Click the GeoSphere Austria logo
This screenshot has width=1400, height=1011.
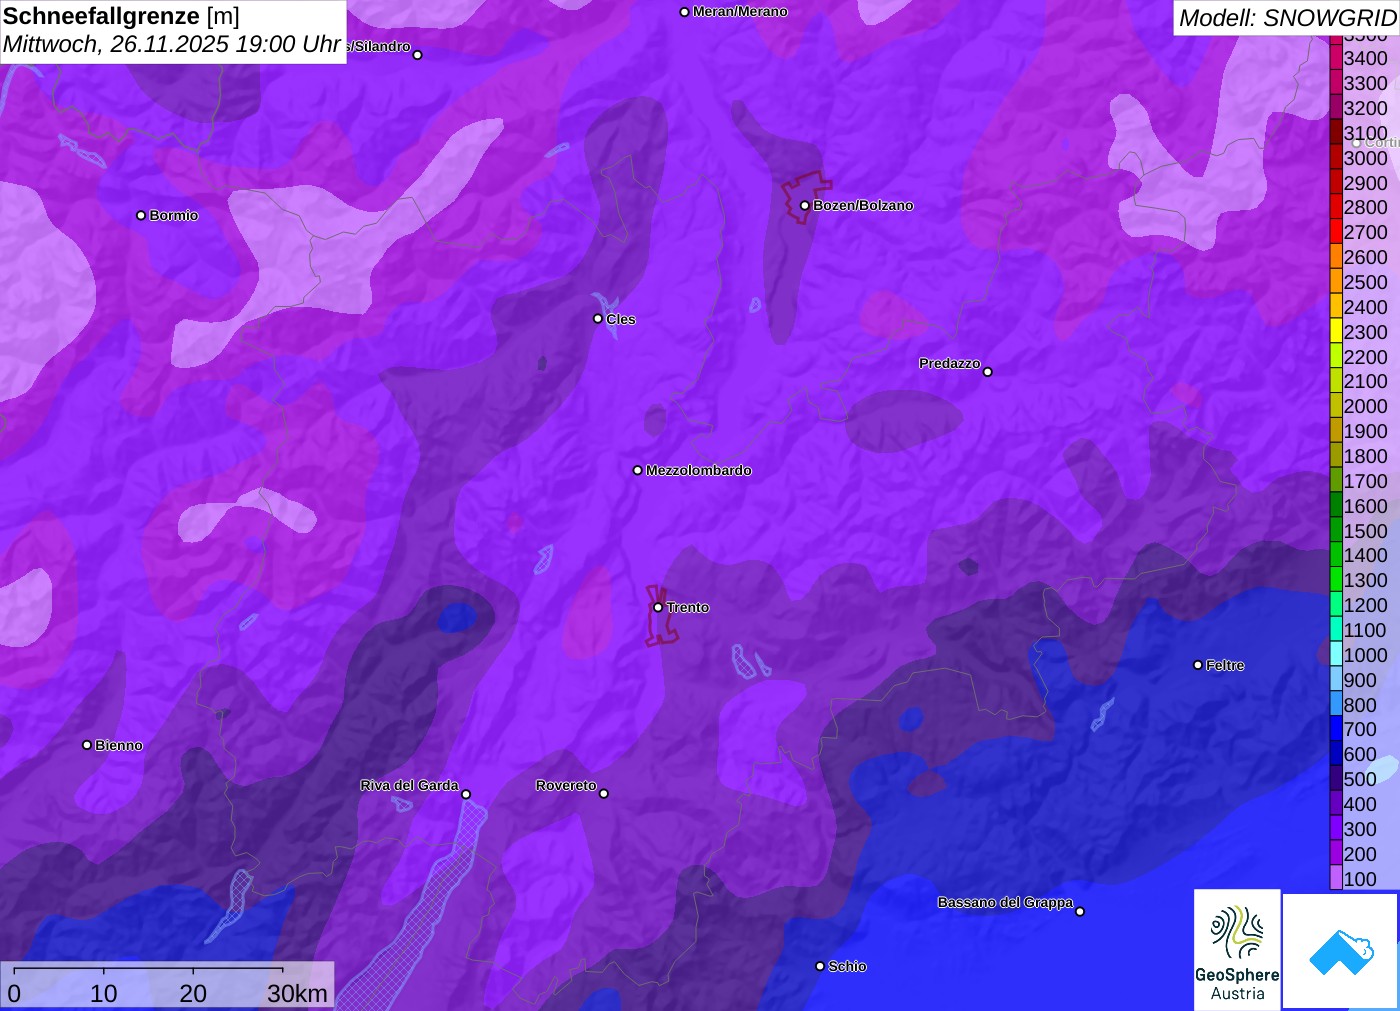click(x=1237, y=950)
